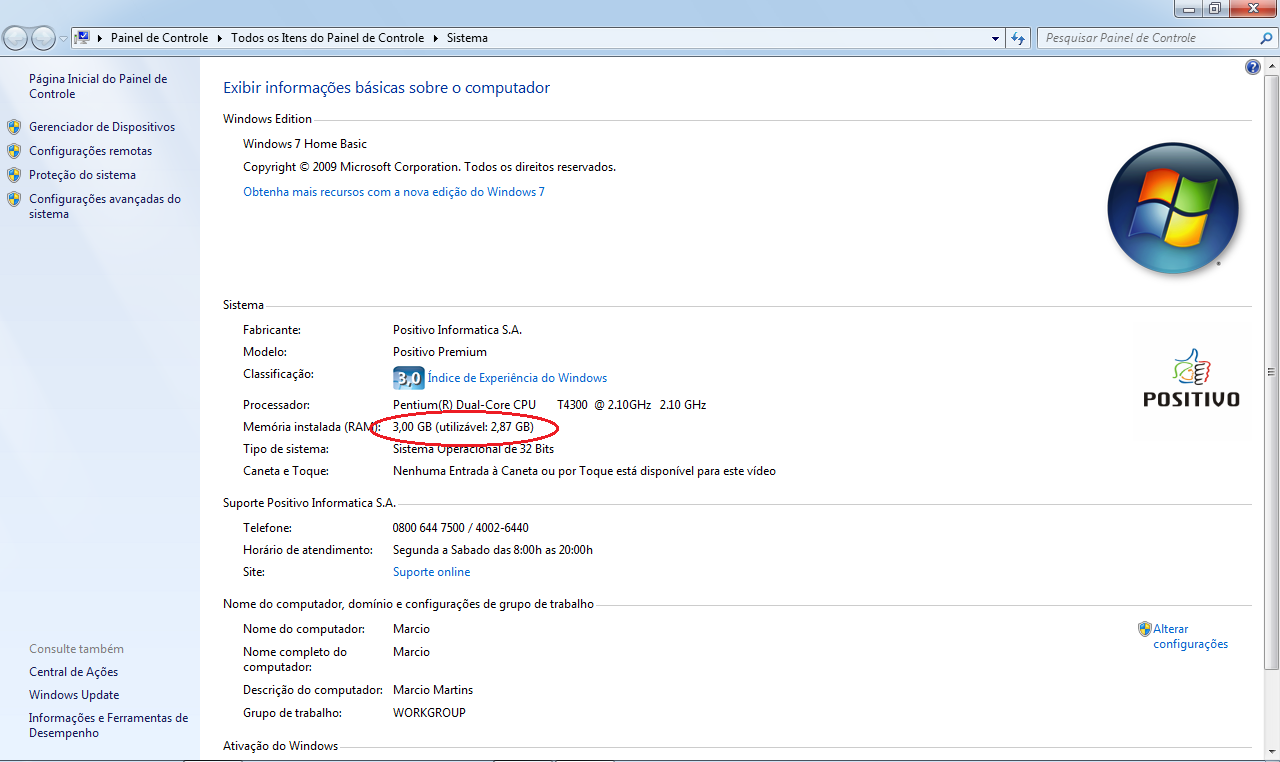Refresh the address bar location
This screenshot has height=762, width=1280.
1018,38
